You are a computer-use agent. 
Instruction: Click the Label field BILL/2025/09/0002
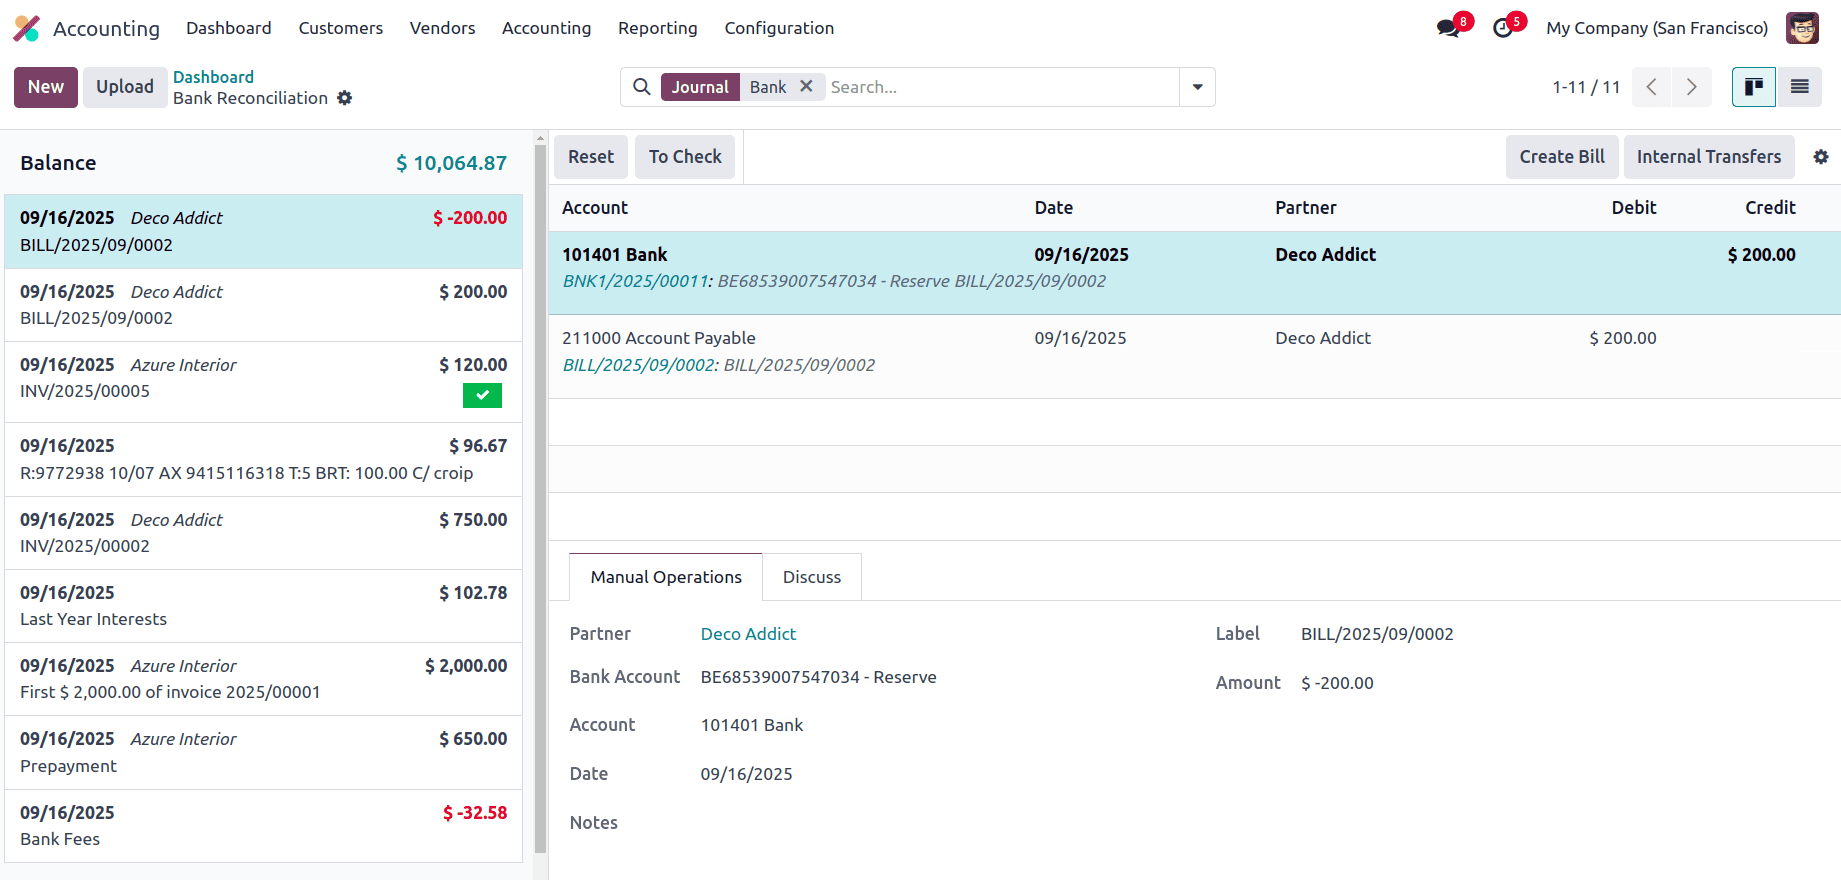click(1377, 634)
